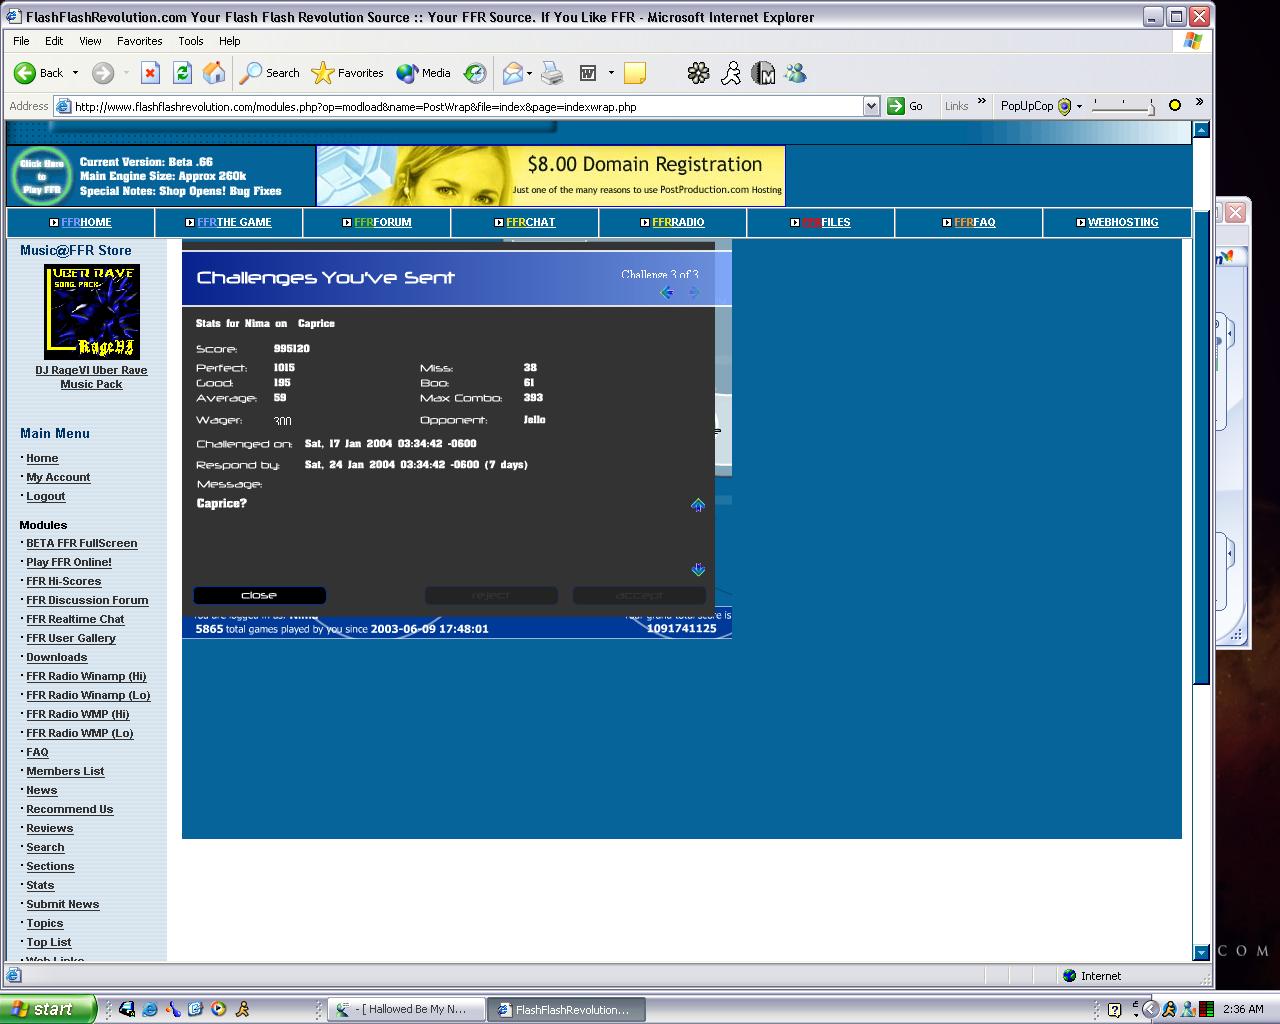This screenshot has height=1024, width=1280.
Task: Click the Windows Start button
Action: [48, 1009]
